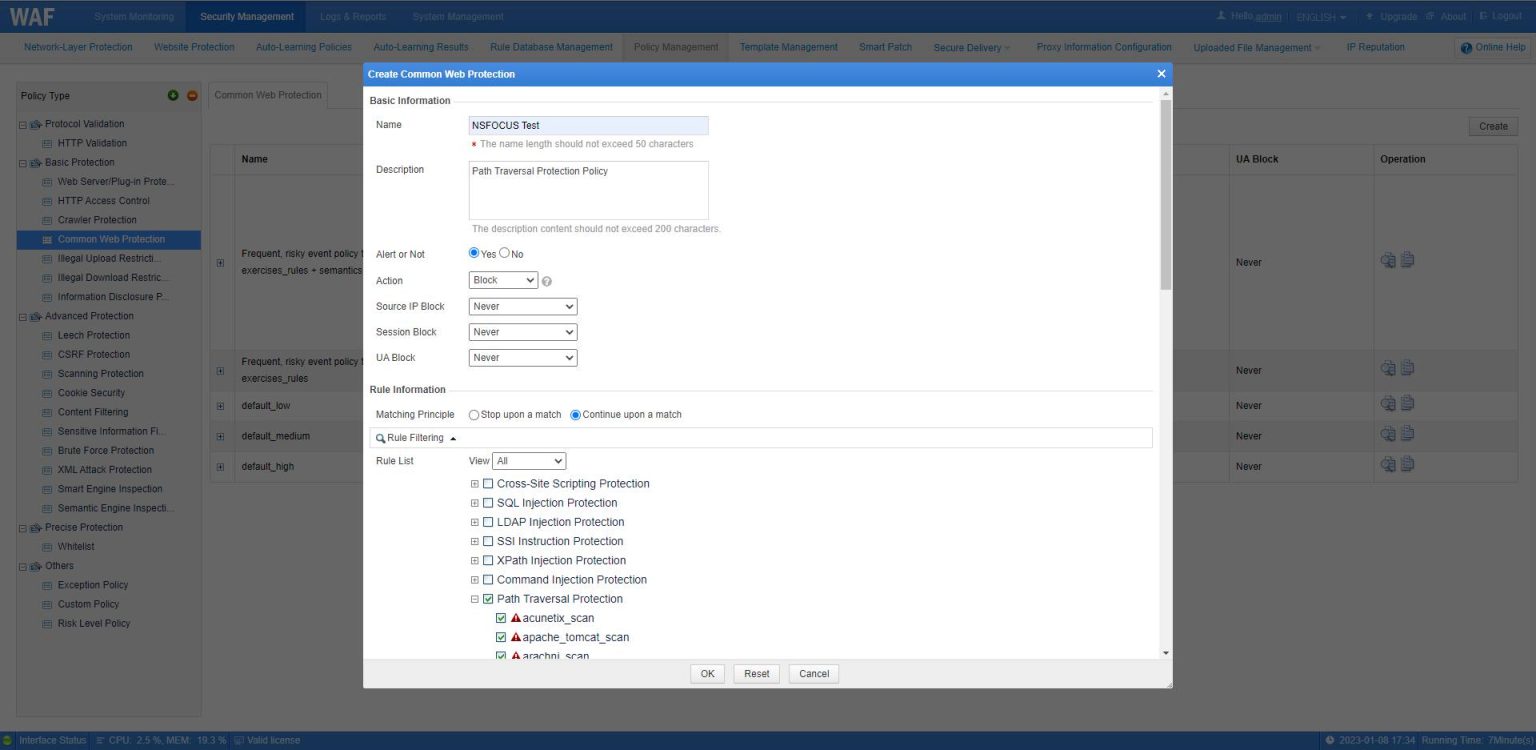
Task: Click the copy icon for the default_low policy
Action: tap(1406, 403)
